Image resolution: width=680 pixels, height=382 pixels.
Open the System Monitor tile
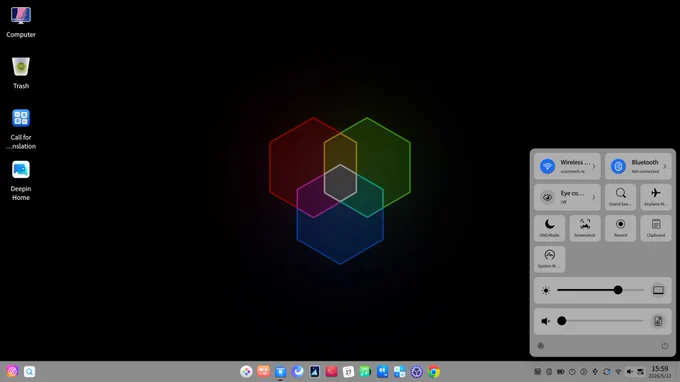549,259
